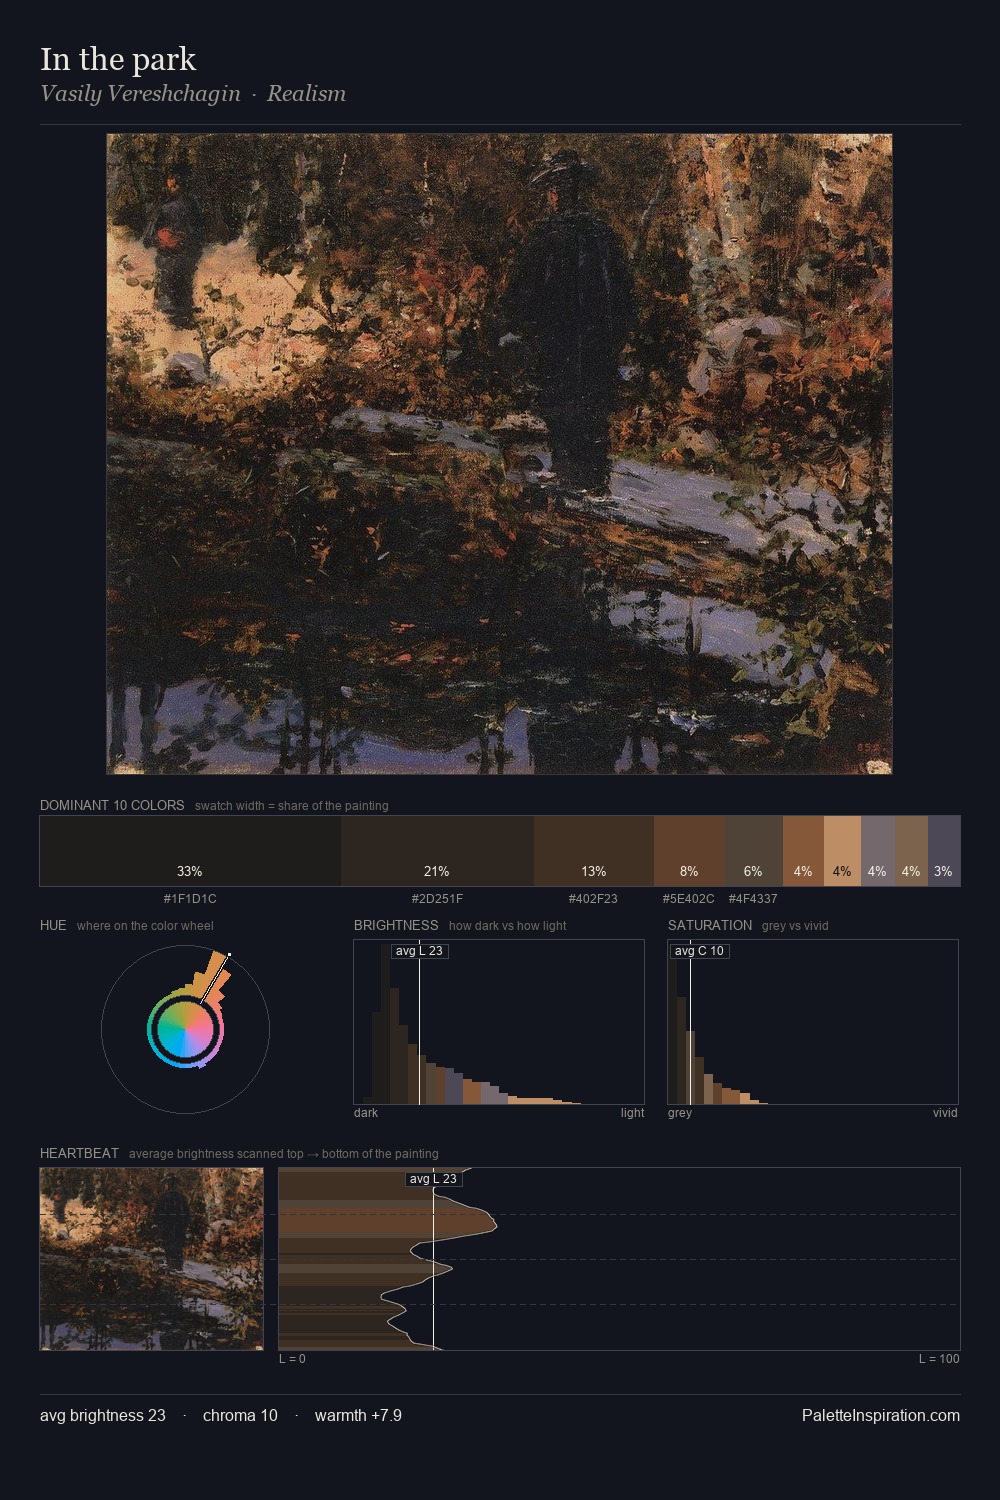This screenshot has width=1000, height=1500.
Task: Click 'DOMINANT 10 COLORS' heading
Action: point(112,805)
